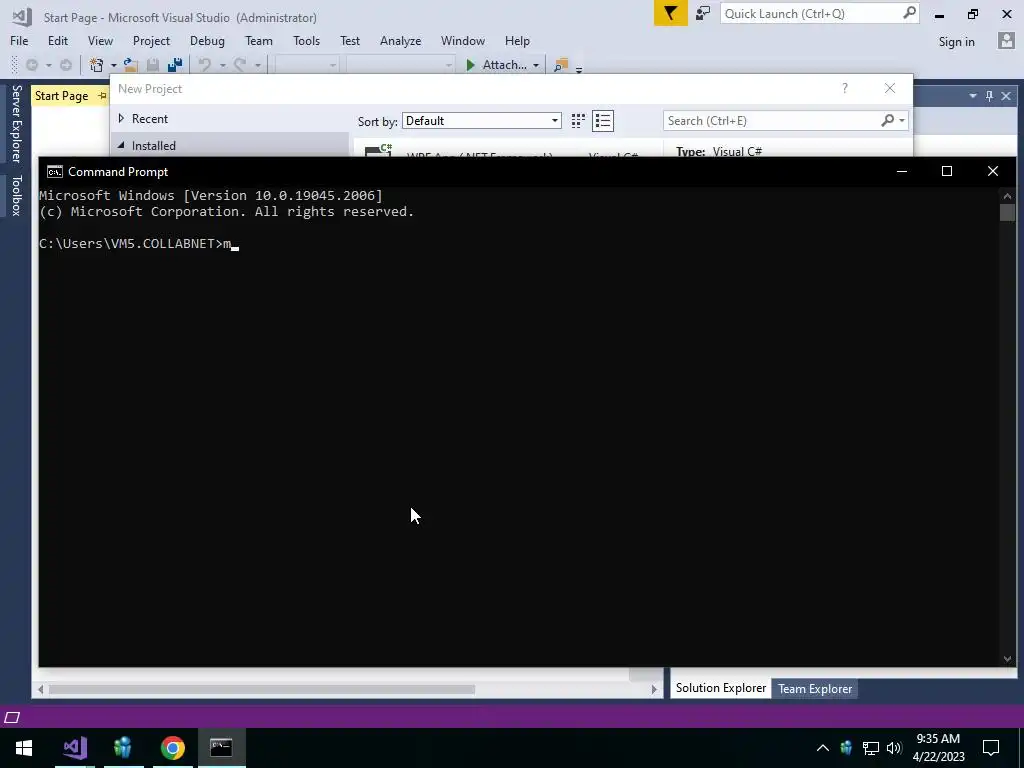This screenshot has width=1024, height=768.
Task: Click the volume icon in system tray
Action: click(x=894, y=748)
